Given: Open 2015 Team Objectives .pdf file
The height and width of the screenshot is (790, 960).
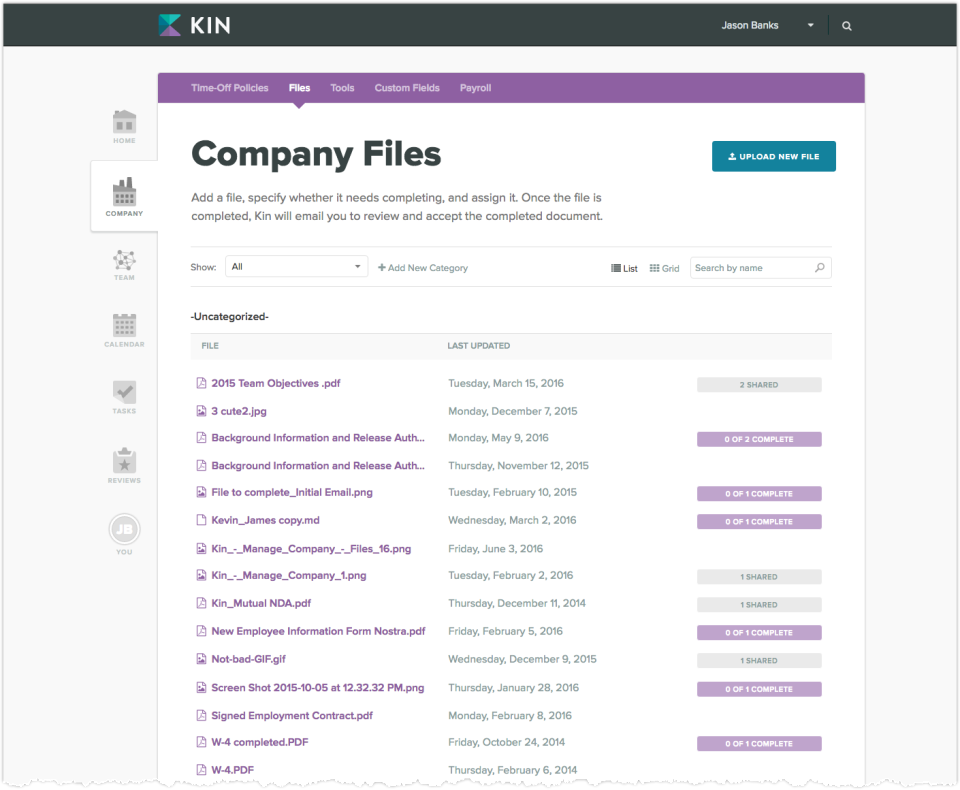Looking at the screenshot, I should click(276, 383).
